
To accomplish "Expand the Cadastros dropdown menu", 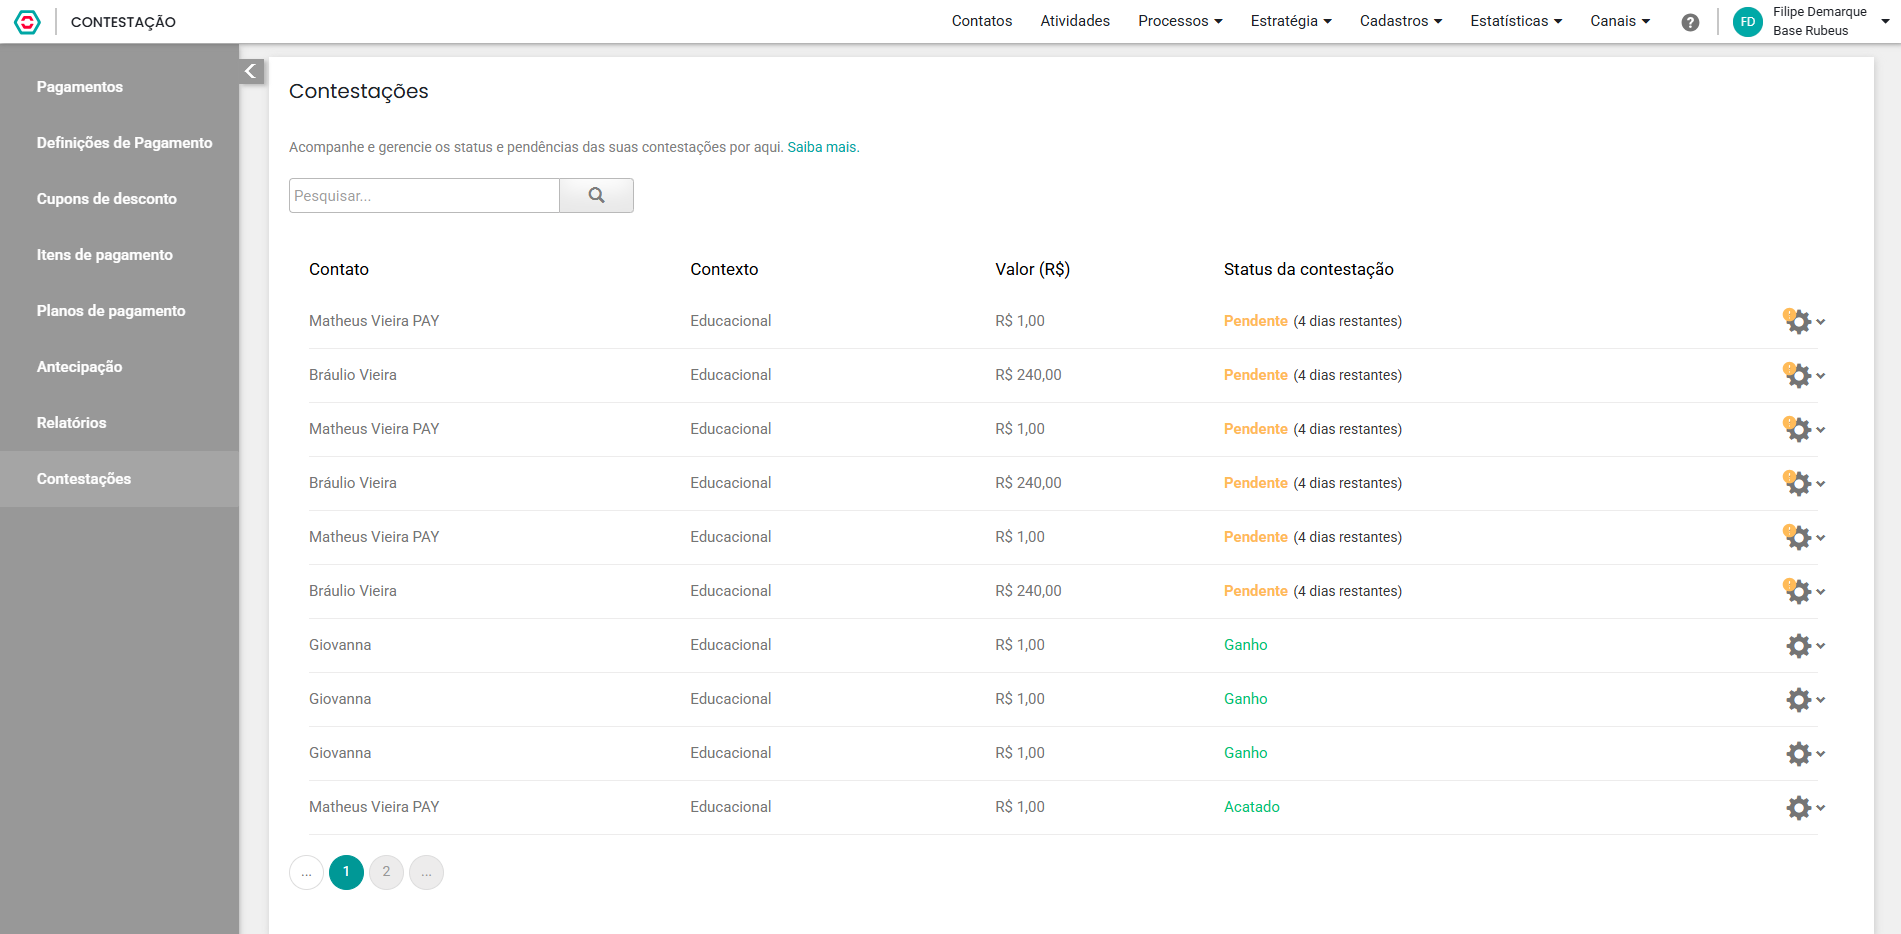I will 1401,21.
